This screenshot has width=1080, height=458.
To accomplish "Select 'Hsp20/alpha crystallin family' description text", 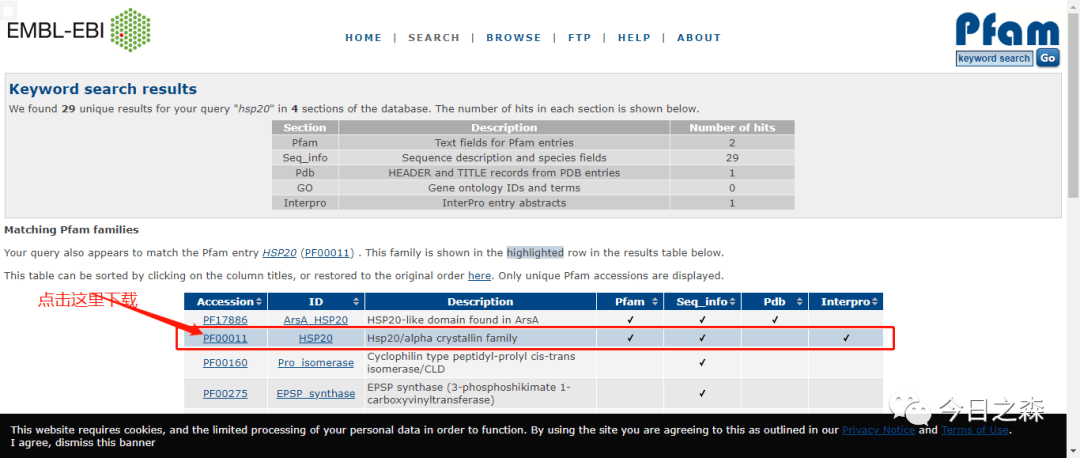I will [442, 338].
